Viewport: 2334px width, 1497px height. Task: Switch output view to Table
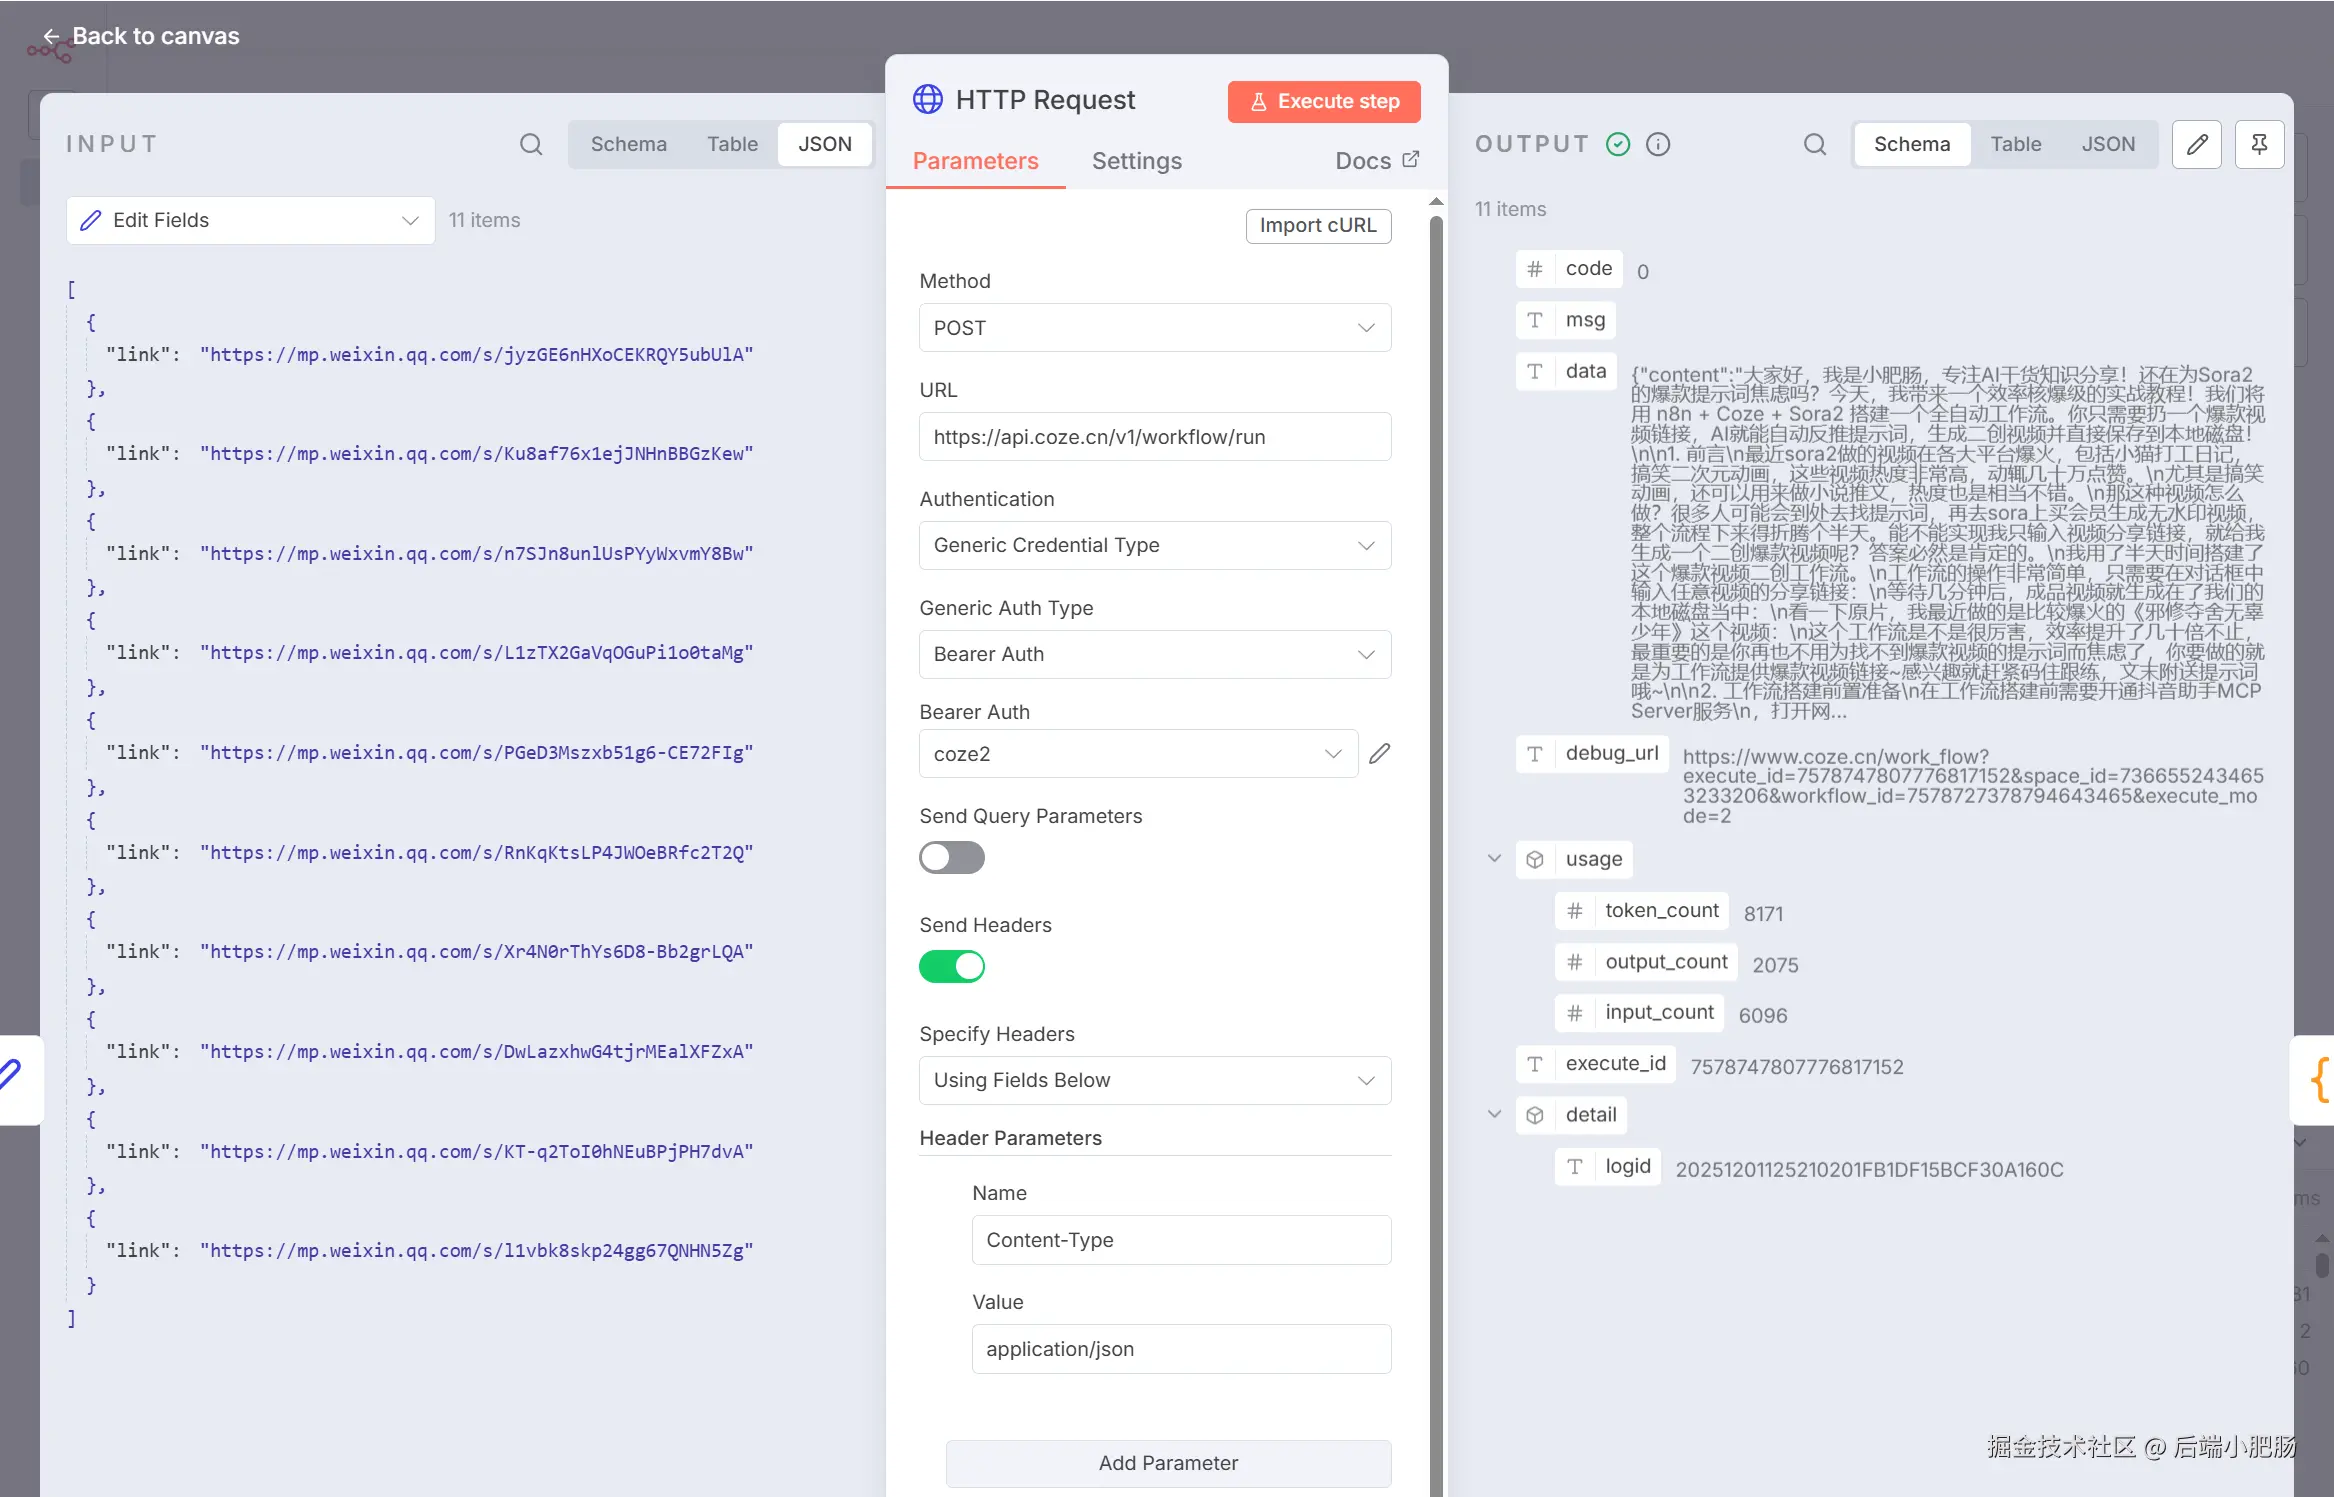coord(2015,144)
